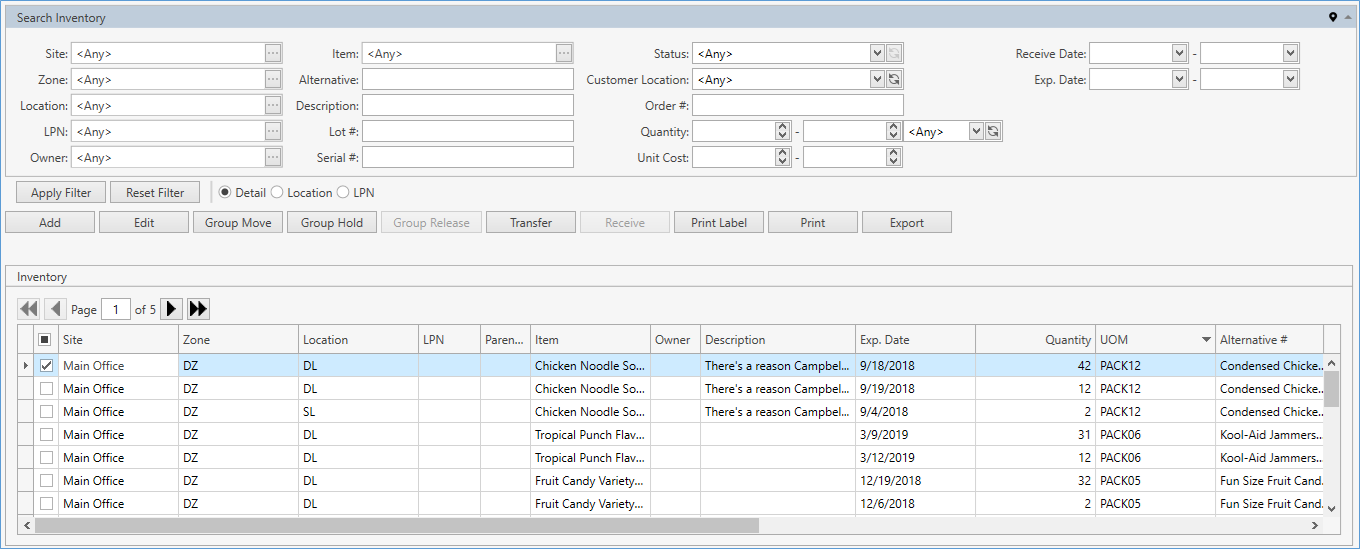Click the pin icon in Search Inventory header
This screenshot has width=1360, height=549.
pos(1332,17)
